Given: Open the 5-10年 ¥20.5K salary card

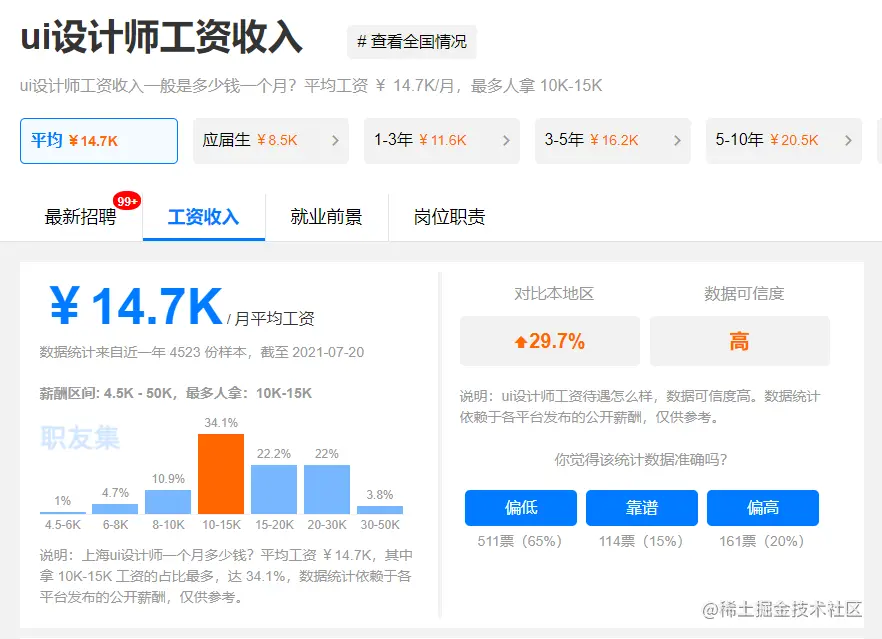Looking at the screenshot, I should [x=784, y=141].
